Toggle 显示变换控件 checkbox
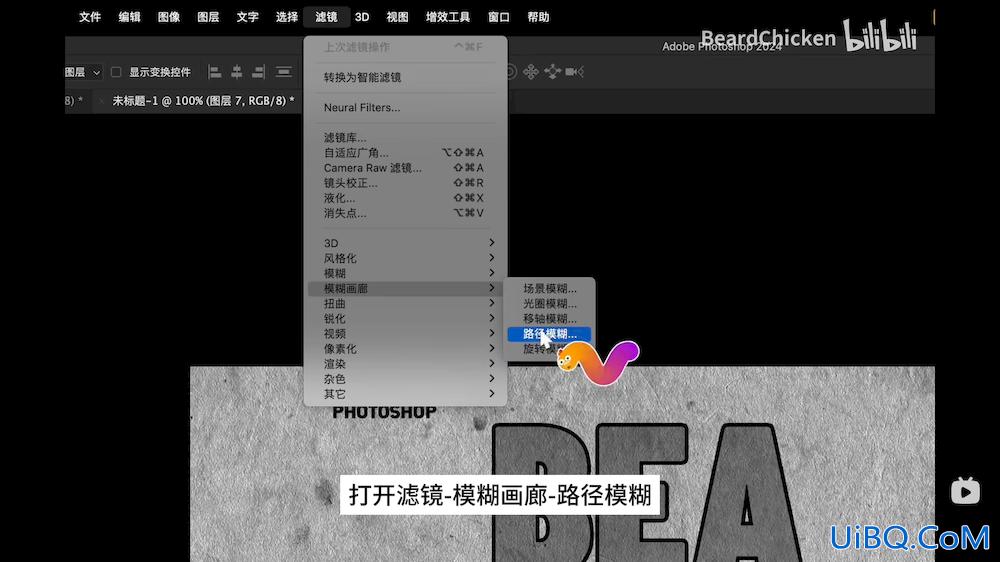The width and height of the screenshot is (1000, 562). [x=116, y=72]
